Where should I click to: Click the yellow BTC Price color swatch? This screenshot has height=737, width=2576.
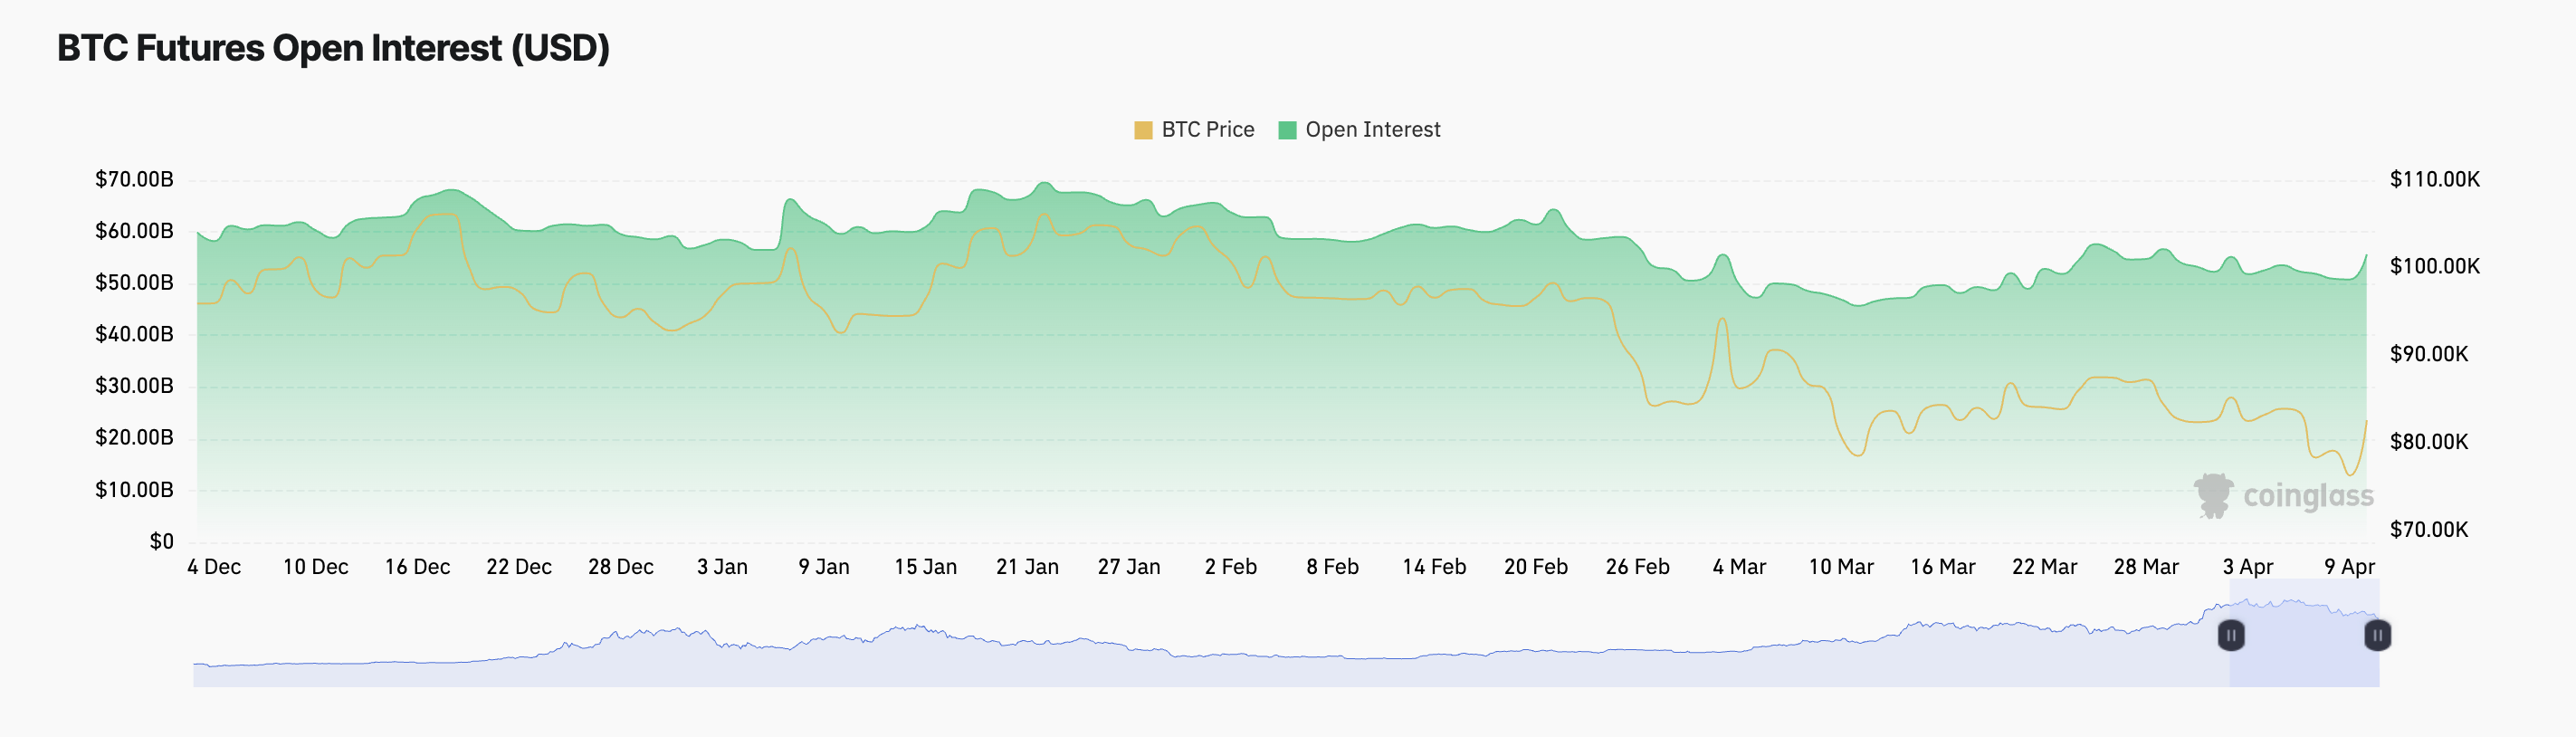[1143, 130]
